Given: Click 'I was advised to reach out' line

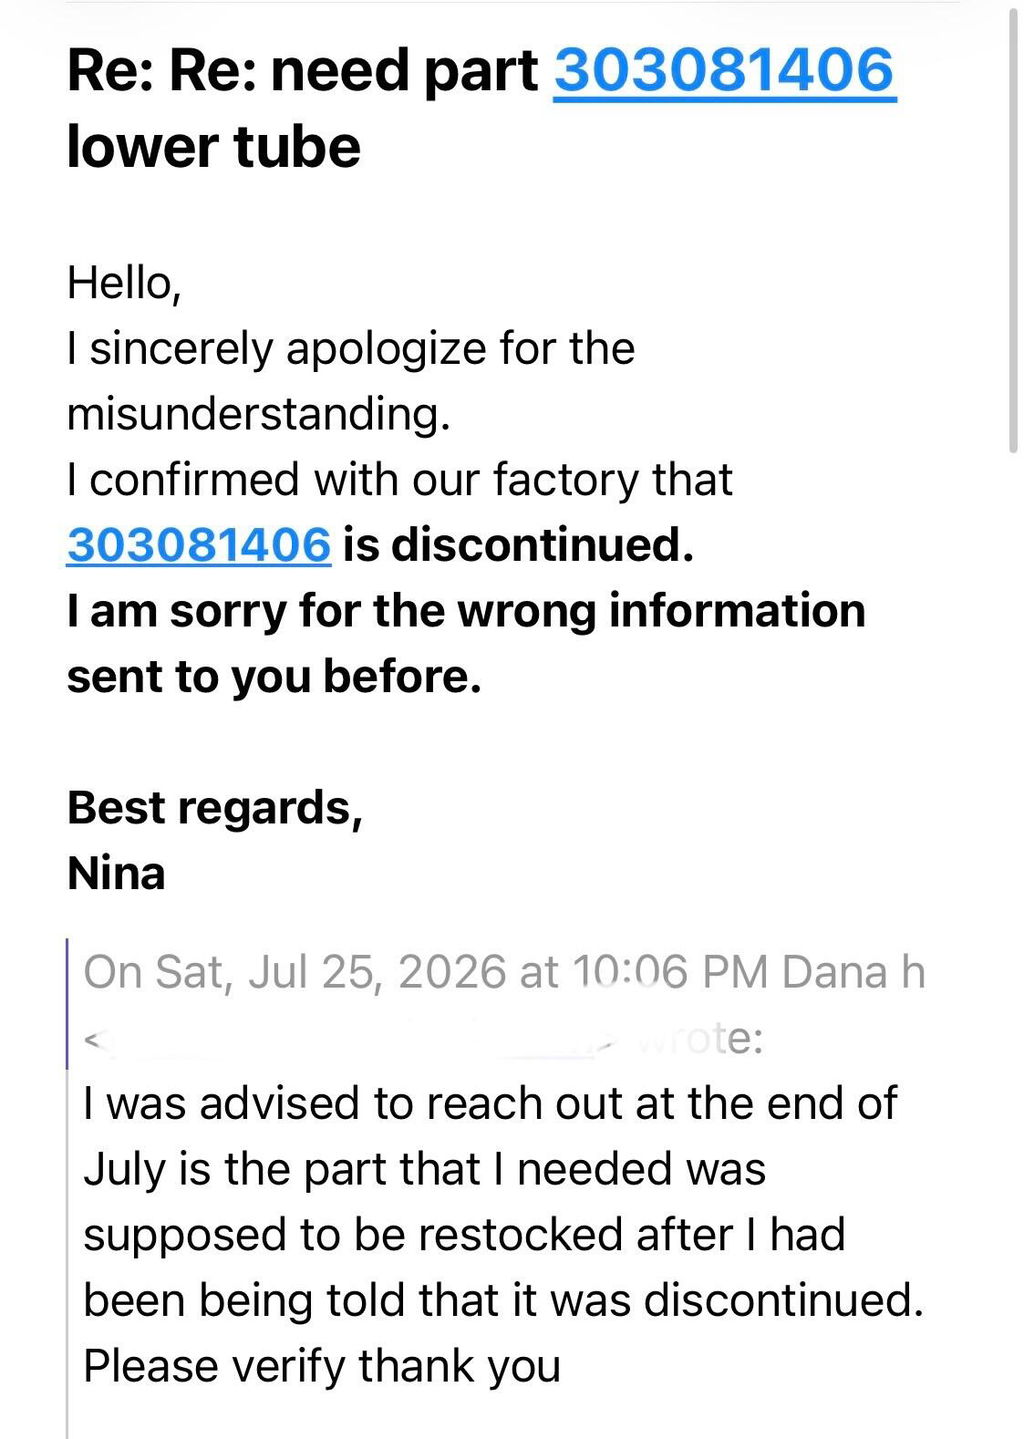Looking at the screenshot, I should click(x=490, y=1104).
